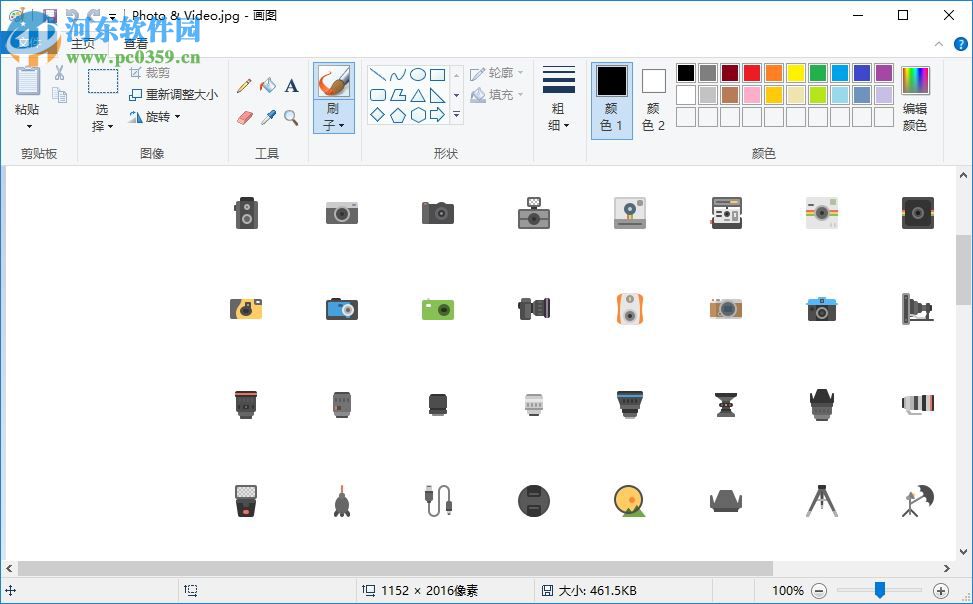
Task: Select the rectangular 选择 tool
Action: pyautogui.click(x=103, y=82)
